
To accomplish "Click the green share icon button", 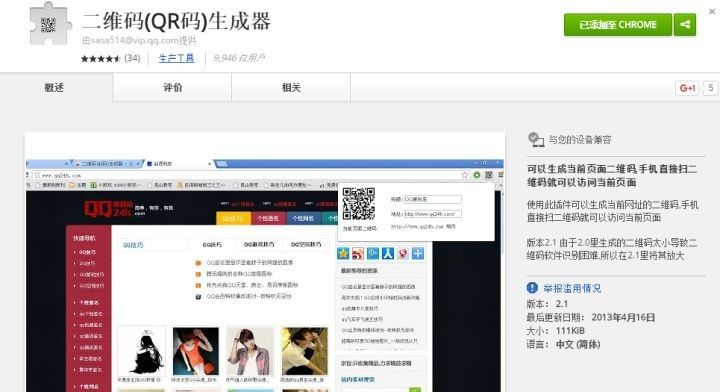I will click(x=685, y=25).
